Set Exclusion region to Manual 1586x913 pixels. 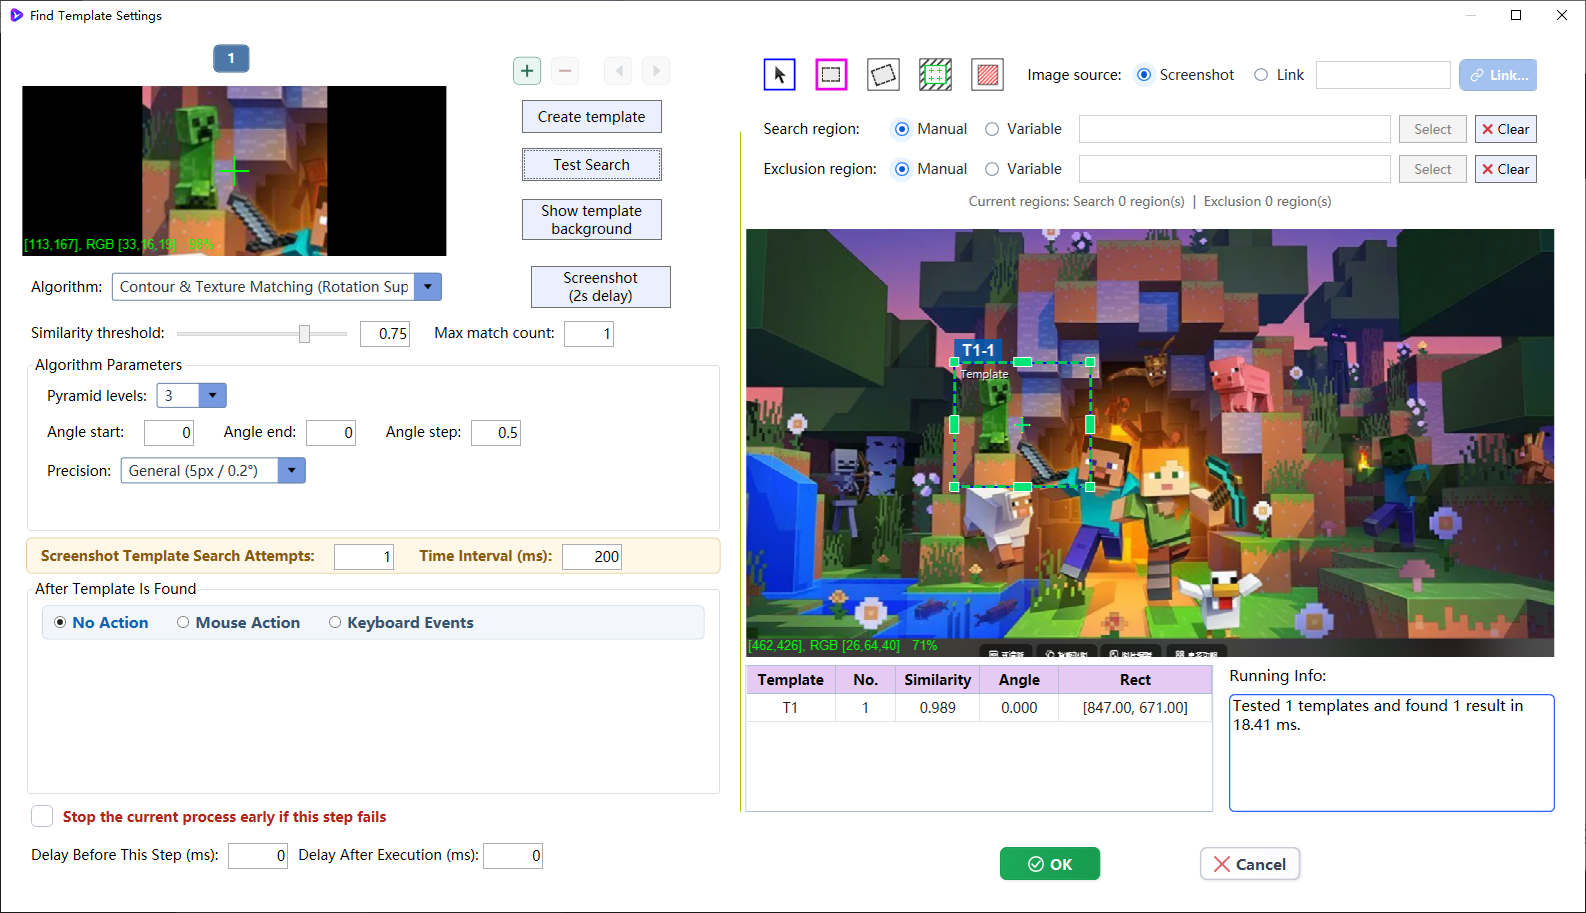(x=902, y=169)
